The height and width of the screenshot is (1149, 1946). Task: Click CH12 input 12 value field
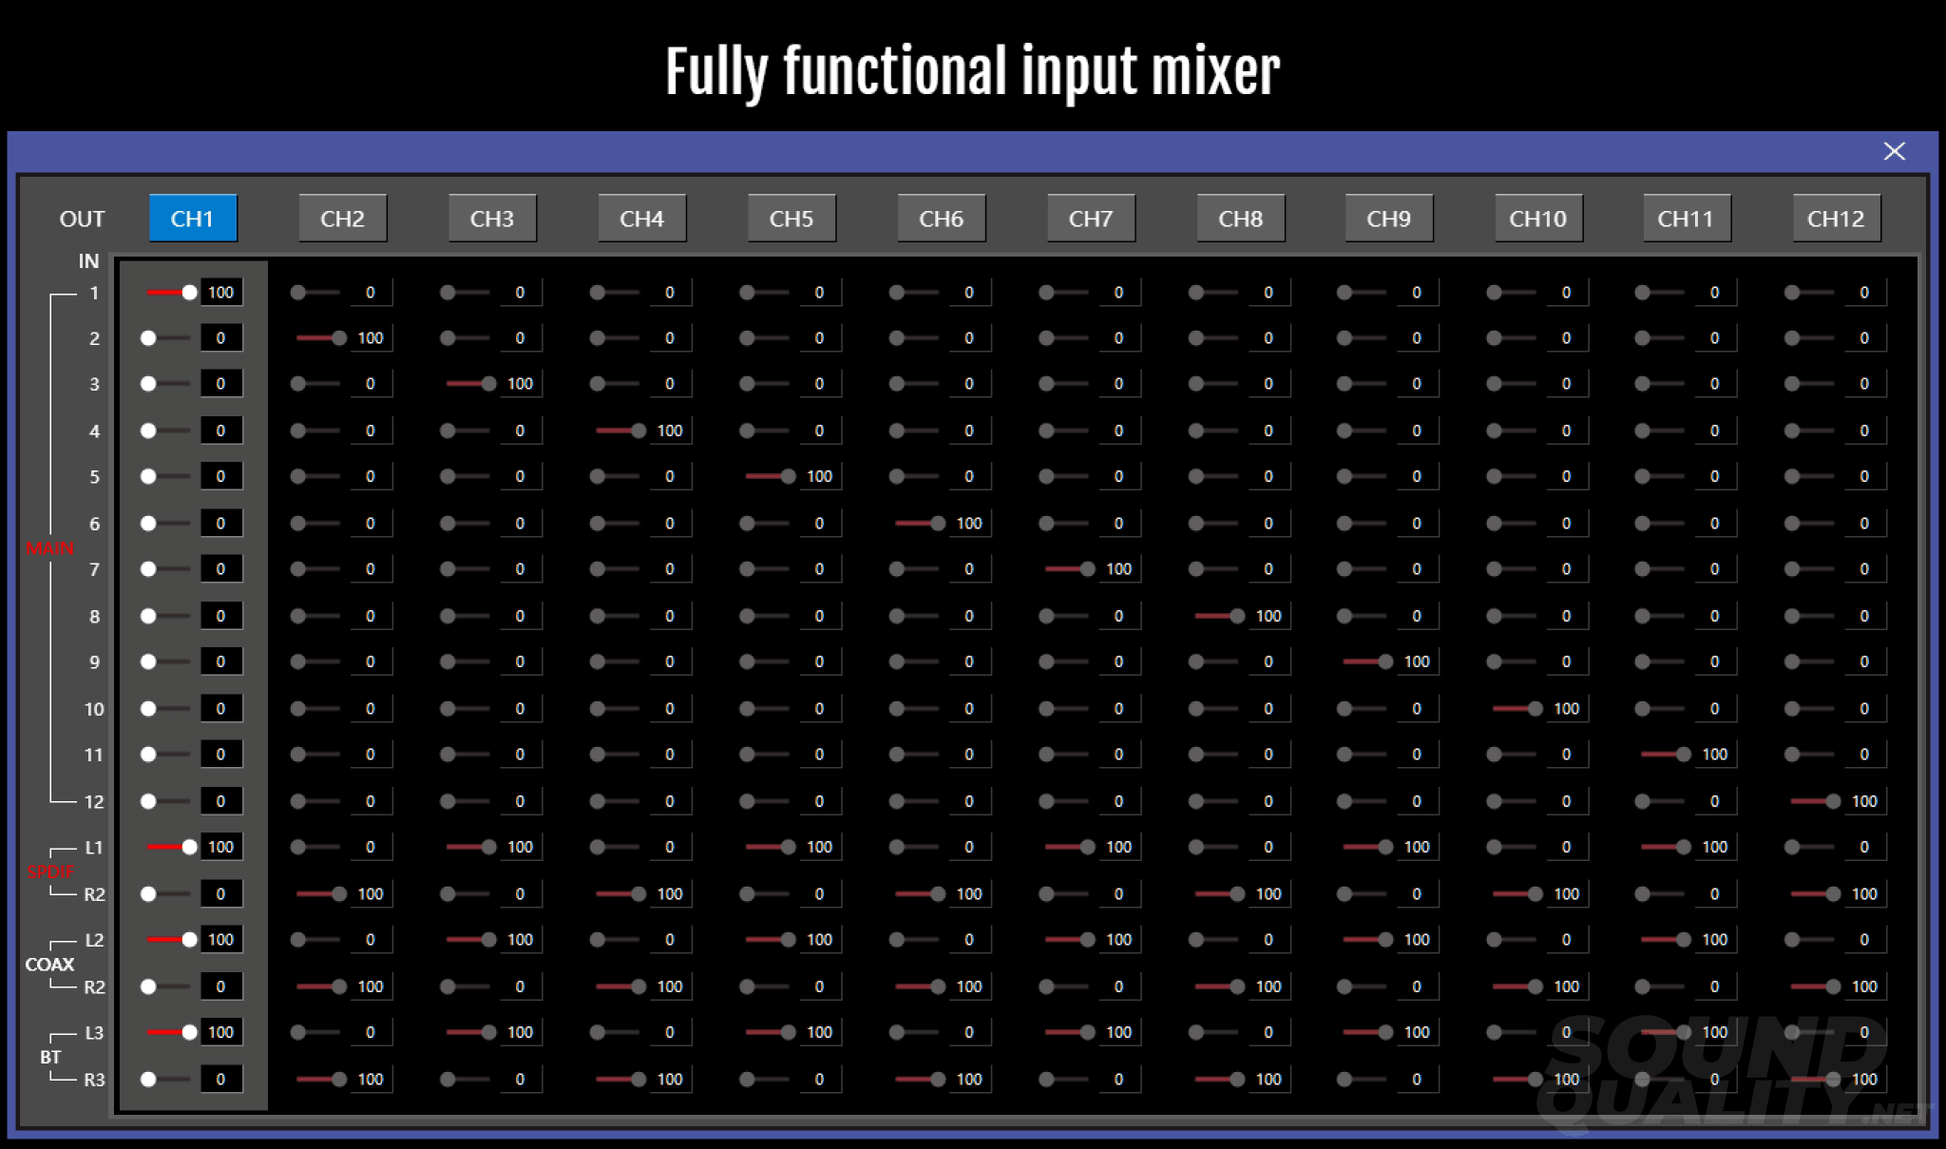point(1865,801)
